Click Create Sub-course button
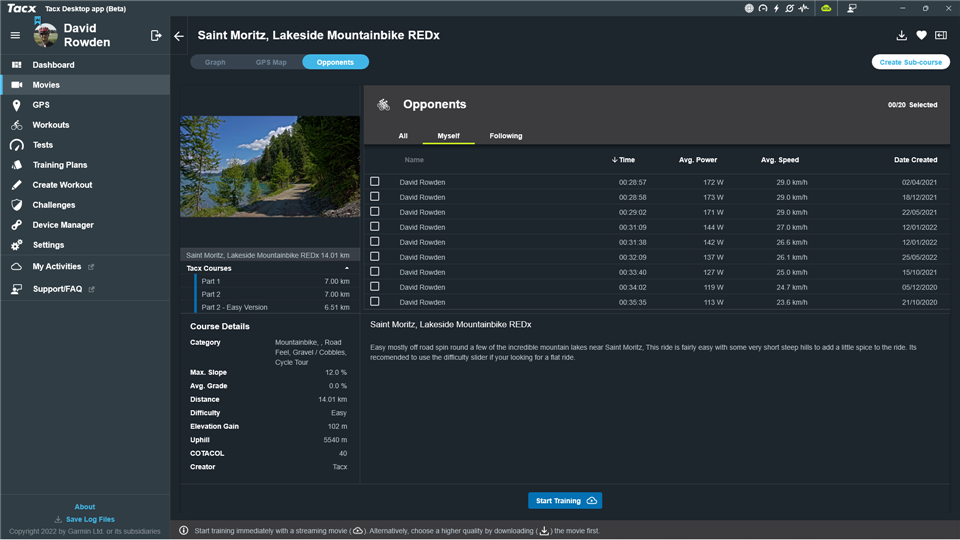Screen dimensions: 960x540 coord(910,62)
